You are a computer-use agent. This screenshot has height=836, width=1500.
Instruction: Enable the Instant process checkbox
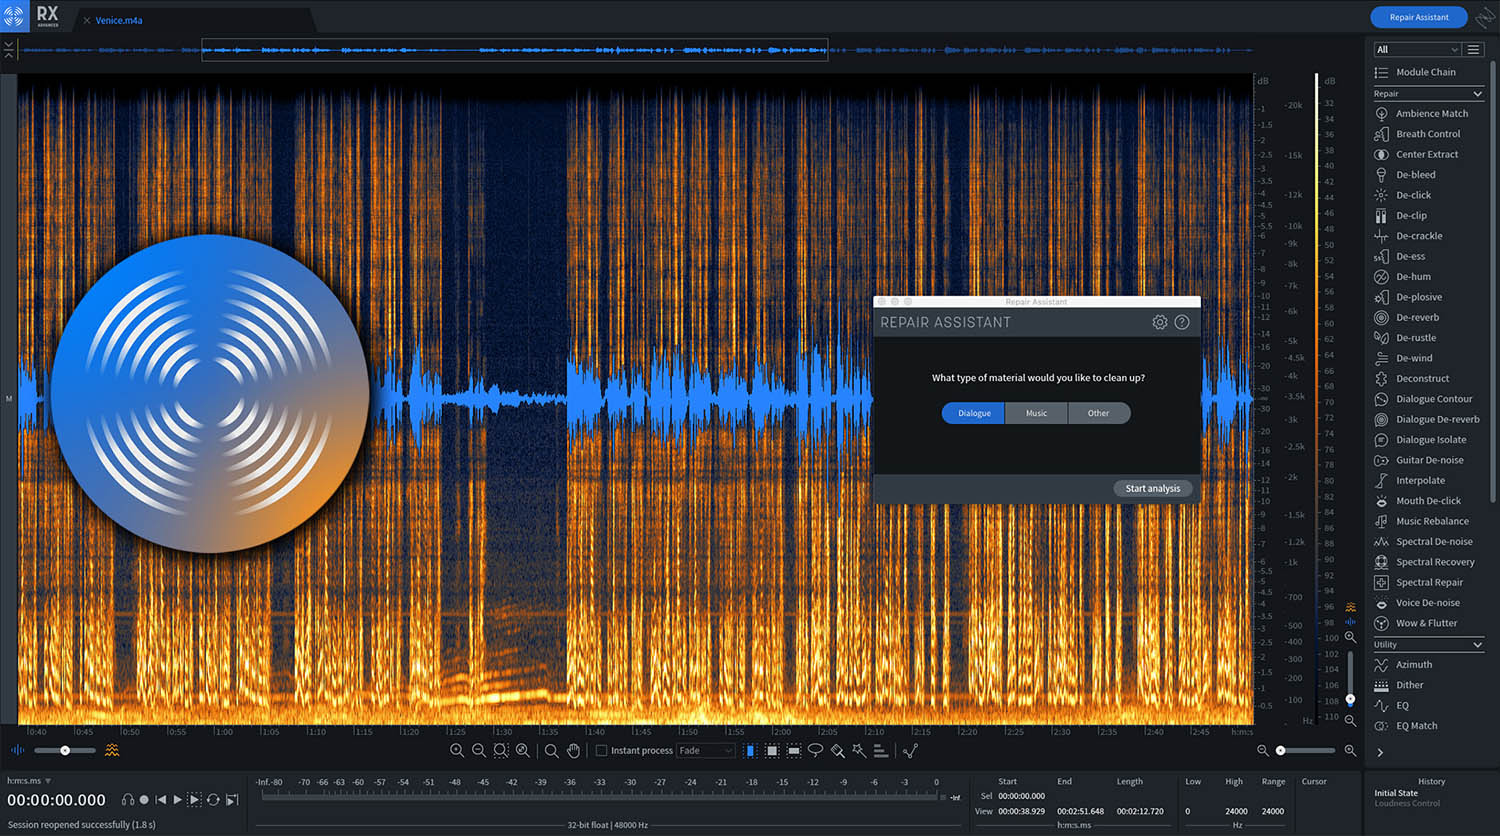(601, 750)
